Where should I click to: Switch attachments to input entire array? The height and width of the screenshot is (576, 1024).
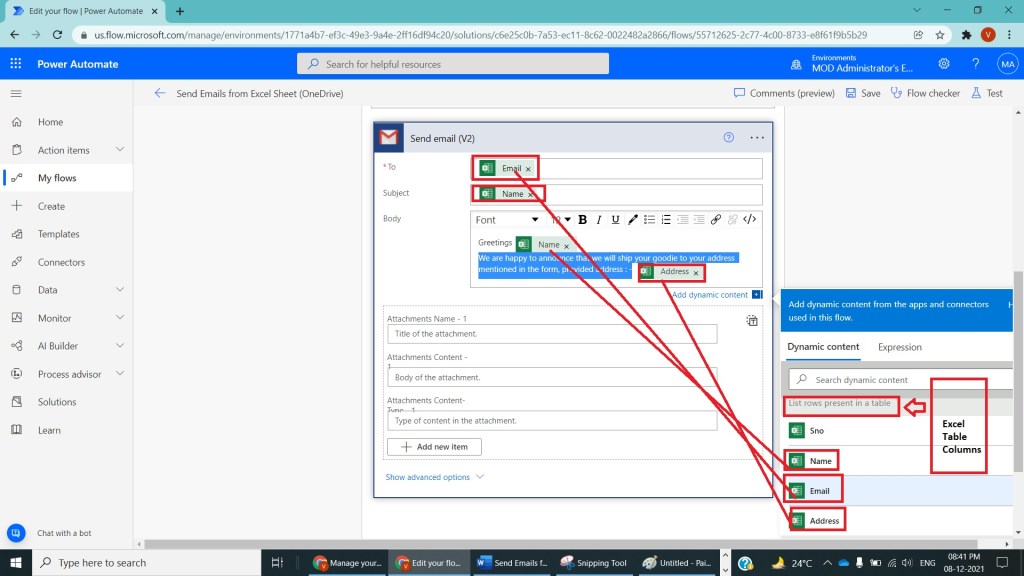[752, 321]
